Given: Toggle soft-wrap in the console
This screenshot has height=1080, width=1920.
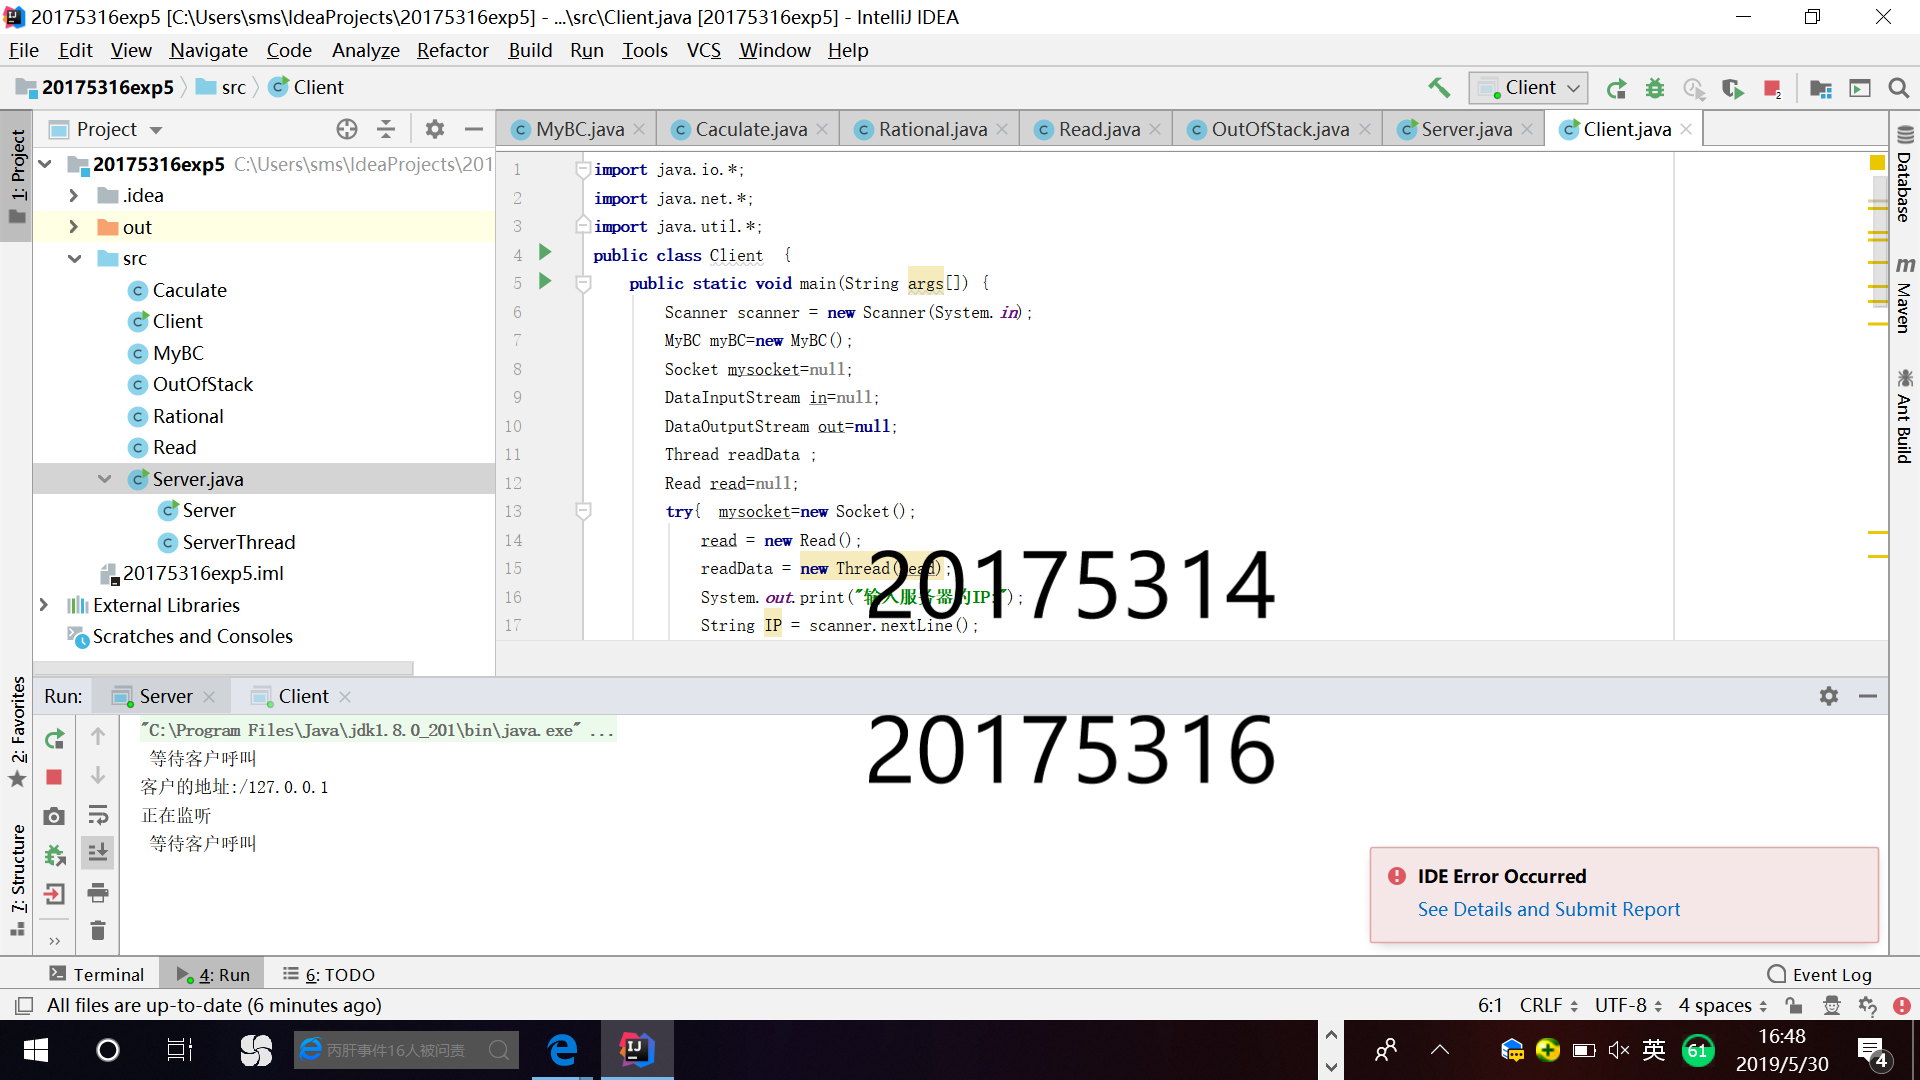Looking at the screenshot, I should [x=98, y=815].
